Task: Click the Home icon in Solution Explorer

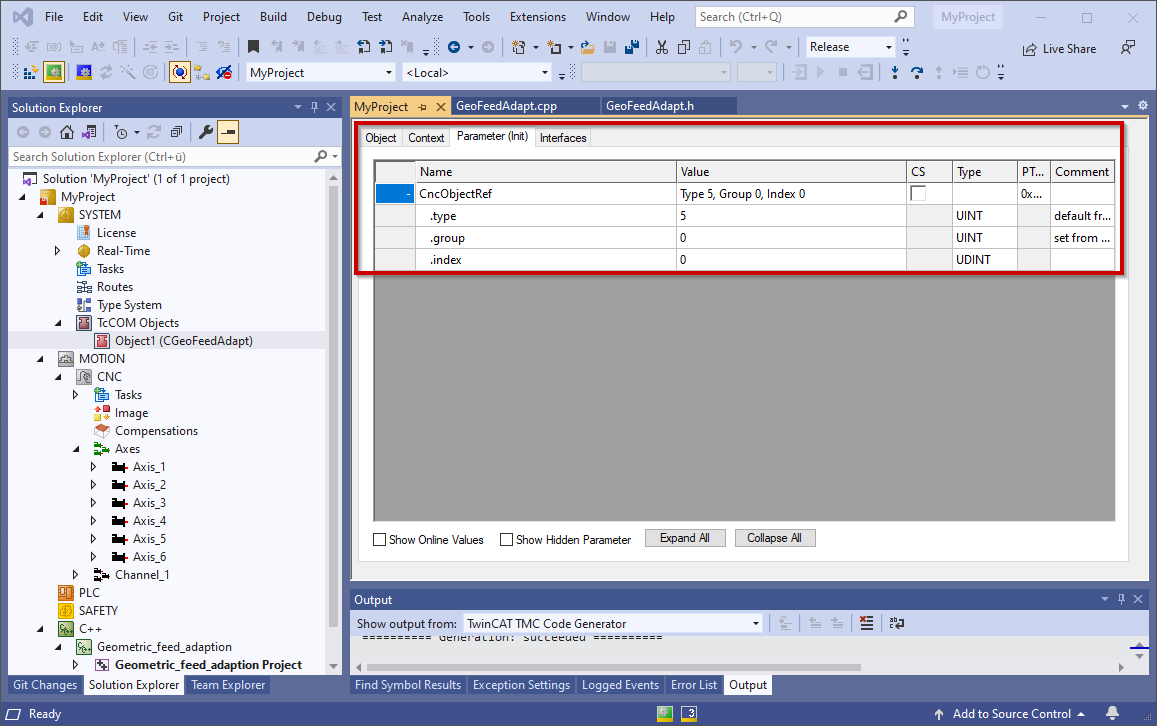Action: 66,131
